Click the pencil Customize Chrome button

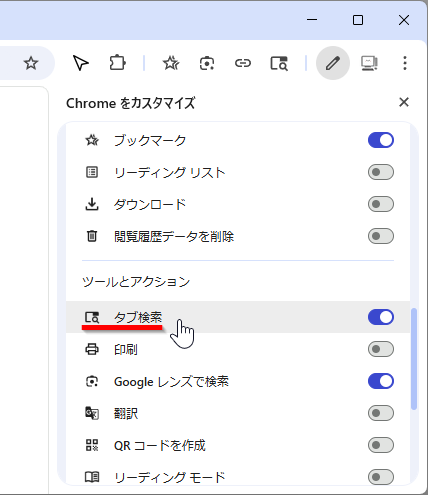pos(333,63)
